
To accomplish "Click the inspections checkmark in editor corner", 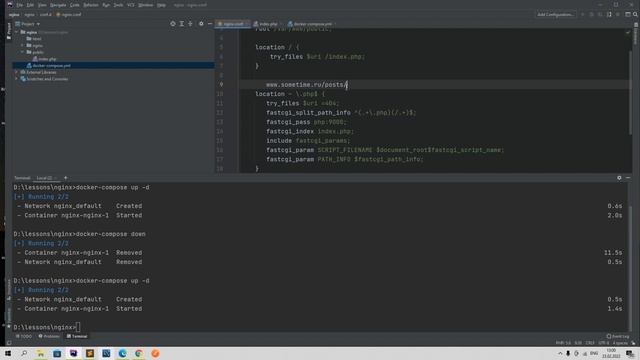I will tap(628, 32).
